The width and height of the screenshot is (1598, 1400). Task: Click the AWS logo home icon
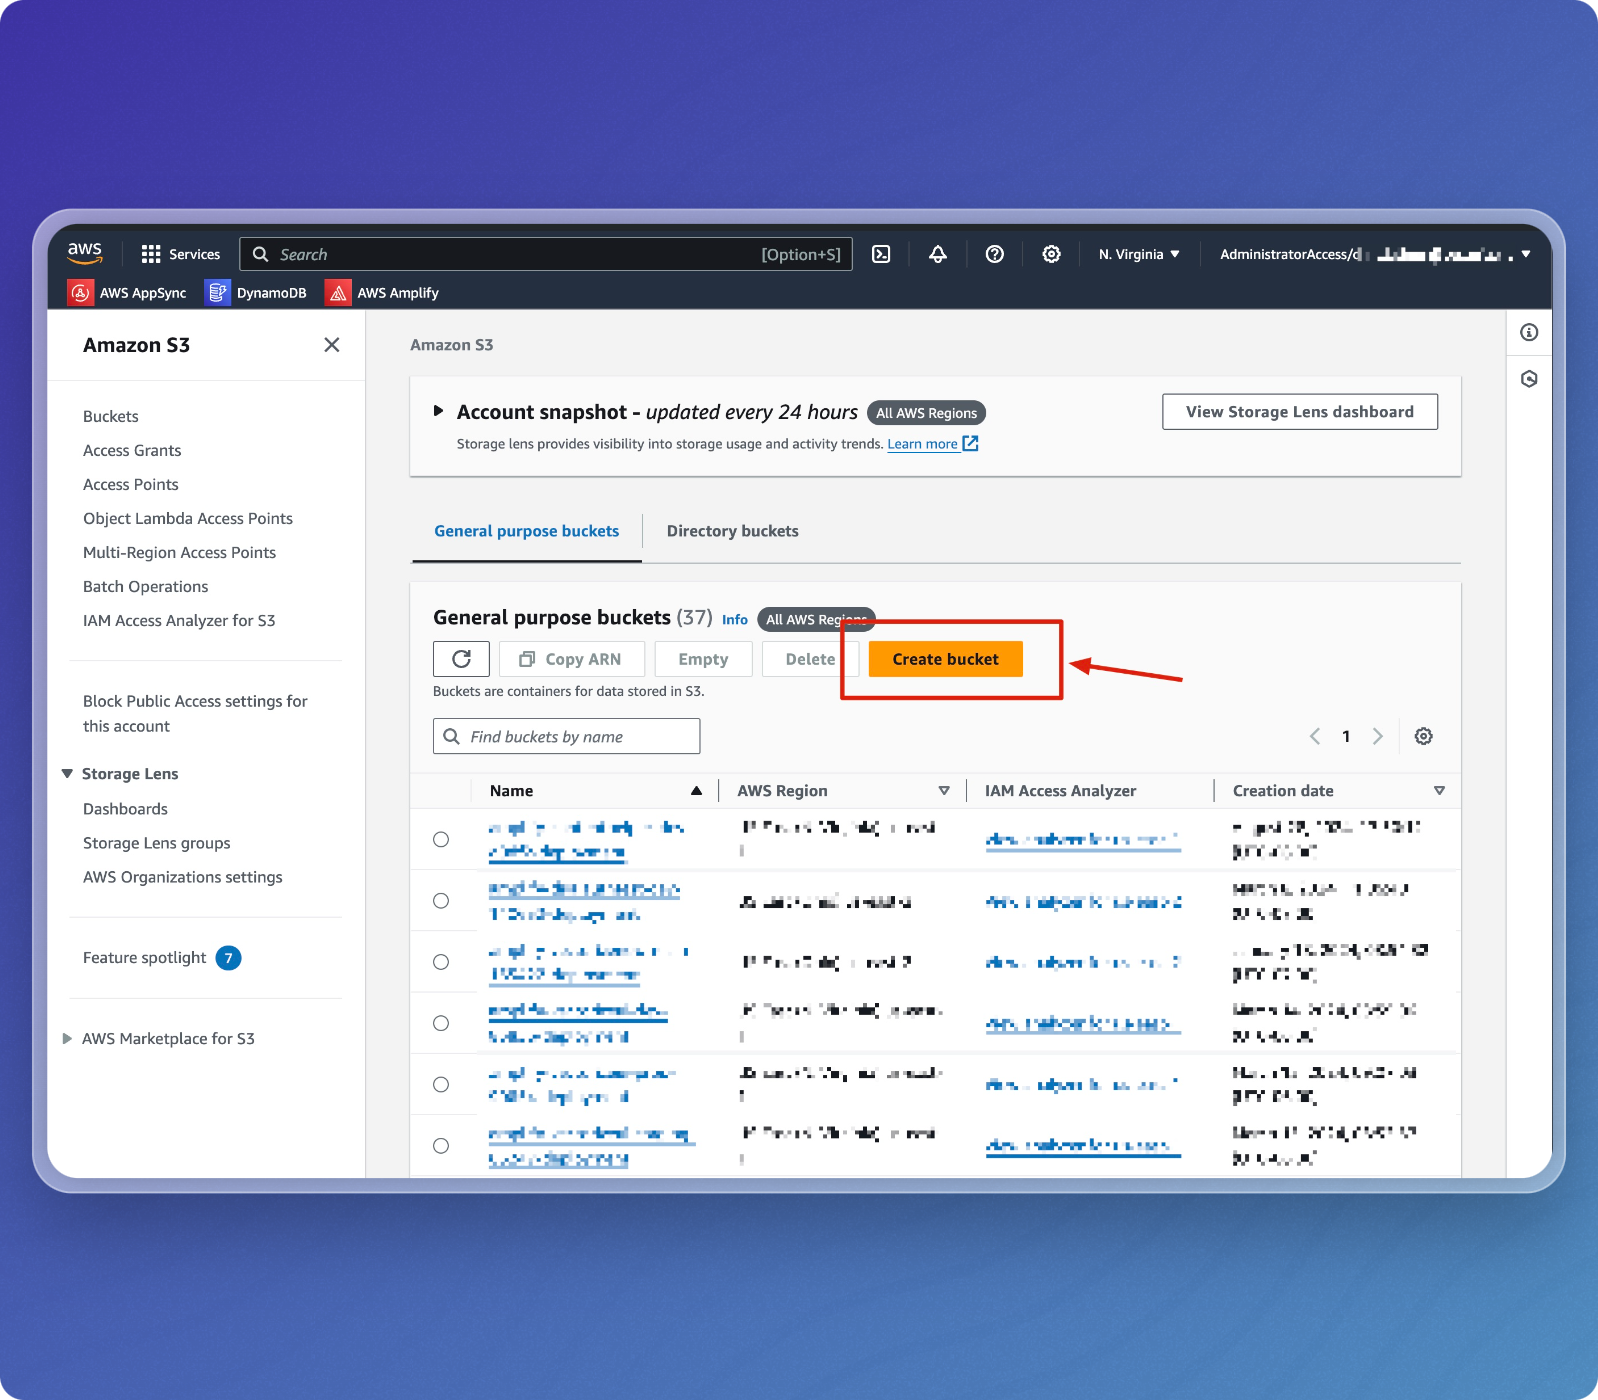click(x=85, y=253)
